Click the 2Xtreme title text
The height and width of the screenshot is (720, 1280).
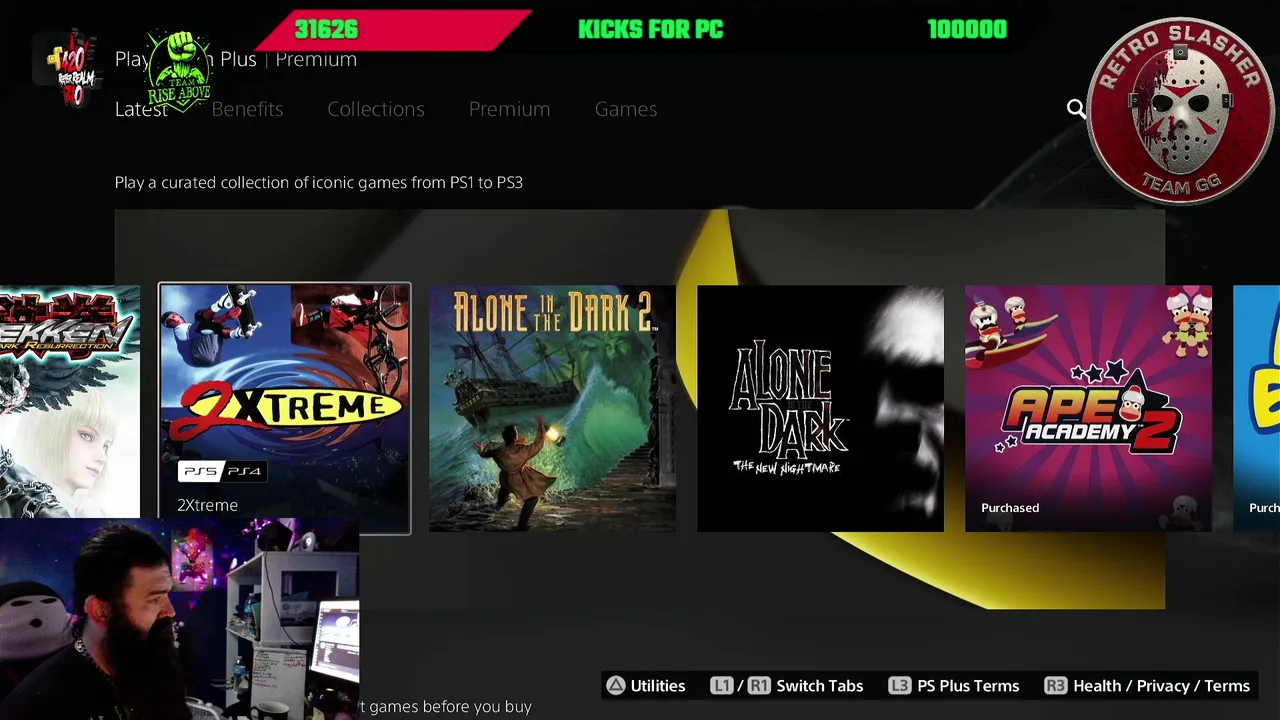pyautogui.click(x=207, y=505)
